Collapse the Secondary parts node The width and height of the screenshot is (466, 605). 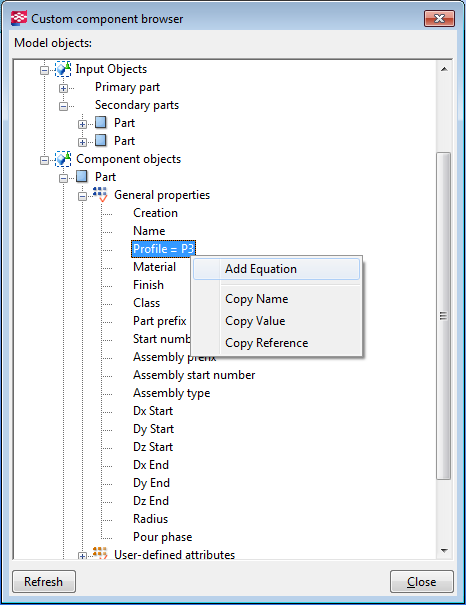coord(63,106)
